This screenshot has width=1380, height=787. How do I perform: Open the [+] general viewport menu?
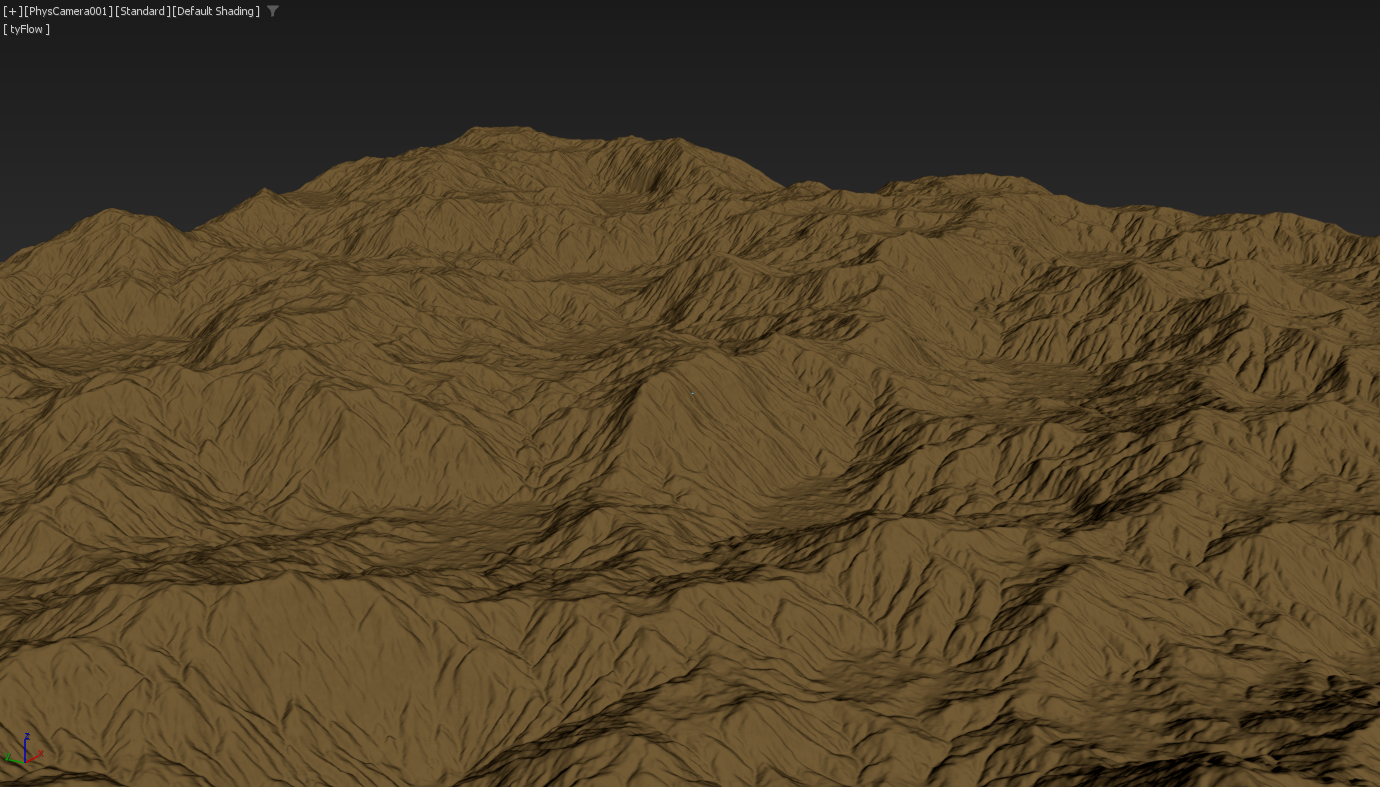[x=12, y=11]
